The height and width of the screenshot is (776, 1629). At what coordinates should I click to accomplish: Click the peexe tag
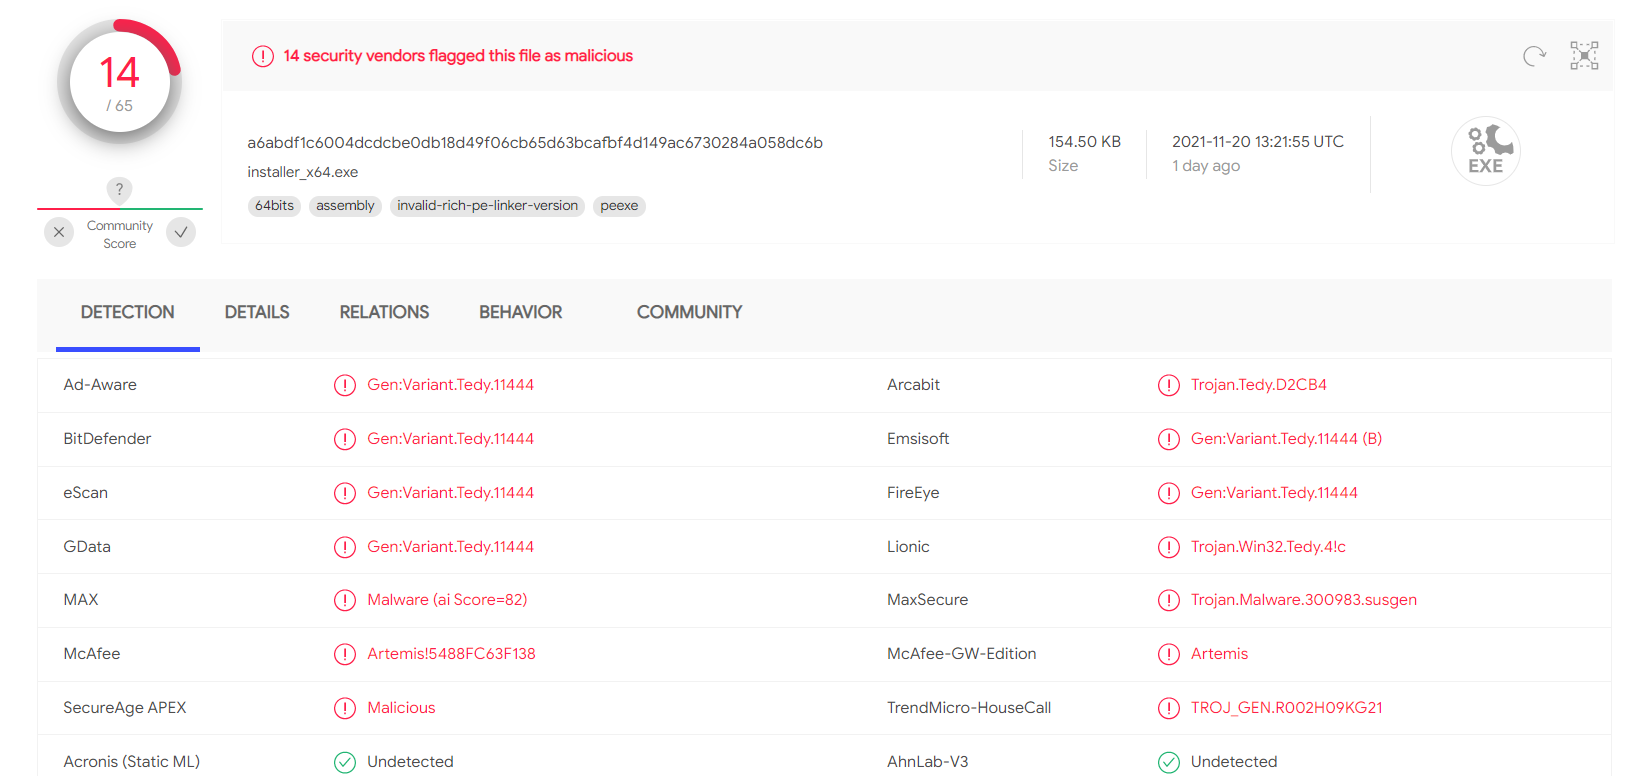(x=619, y=206)
